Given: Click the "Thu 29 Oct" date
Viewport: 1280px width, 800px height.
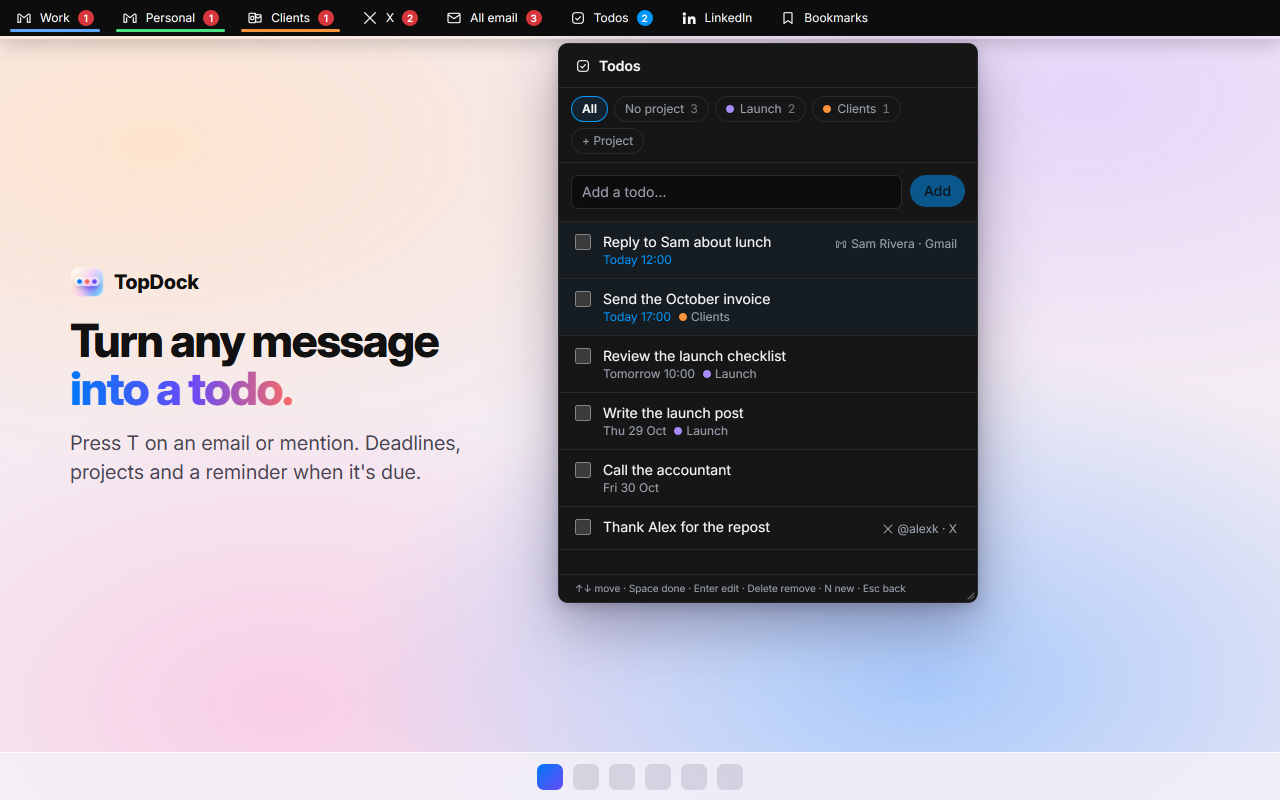Looking at the screenshot, I should pos(635,431).
